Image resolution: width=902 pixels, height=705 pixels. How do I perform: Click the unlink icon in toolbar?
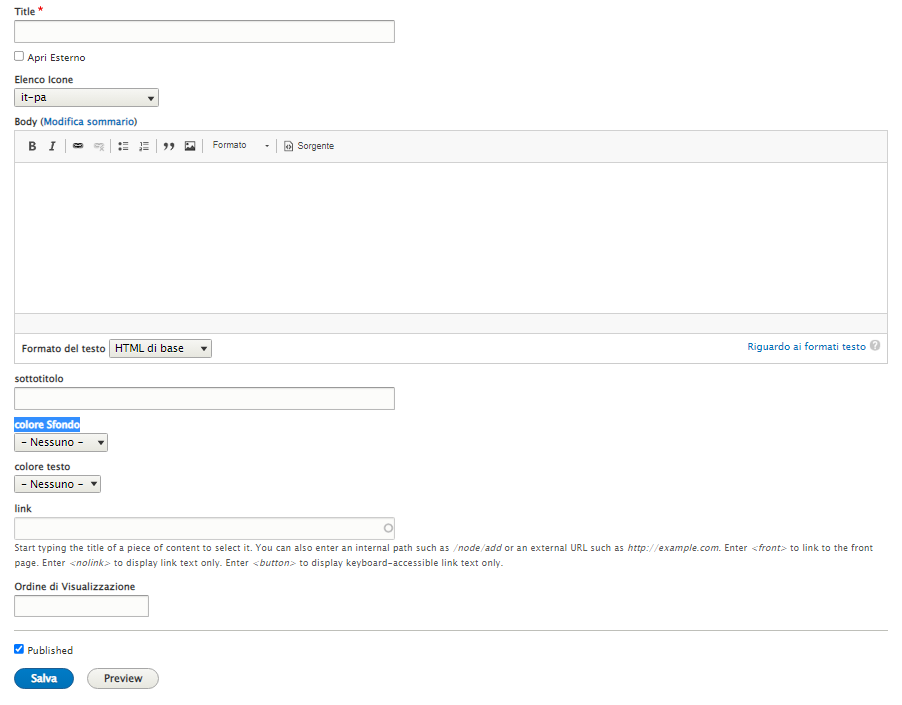tap(98, 146)
